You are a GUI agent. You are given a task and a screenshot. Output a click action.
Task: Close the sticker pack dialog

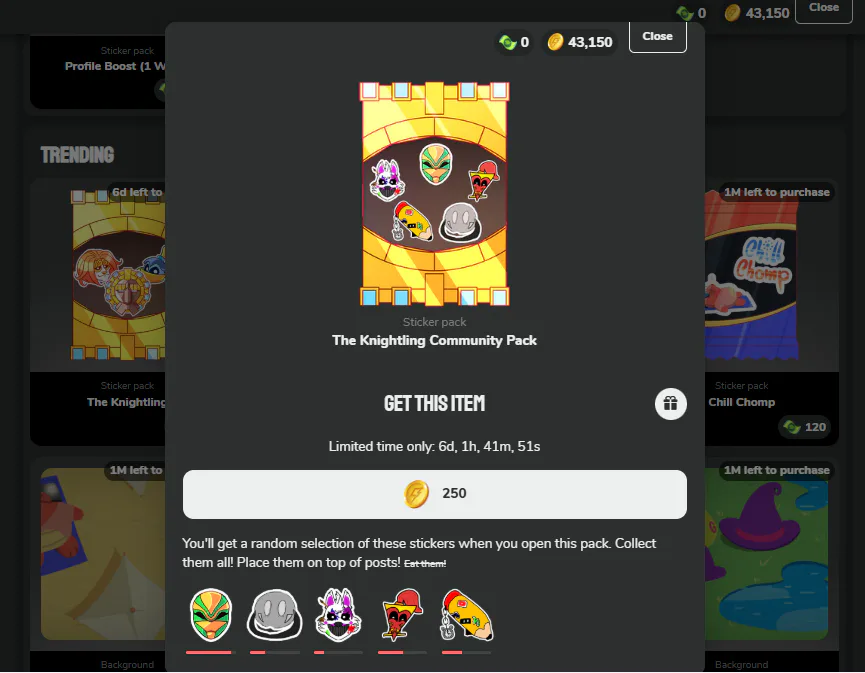(x=658, y=36)
